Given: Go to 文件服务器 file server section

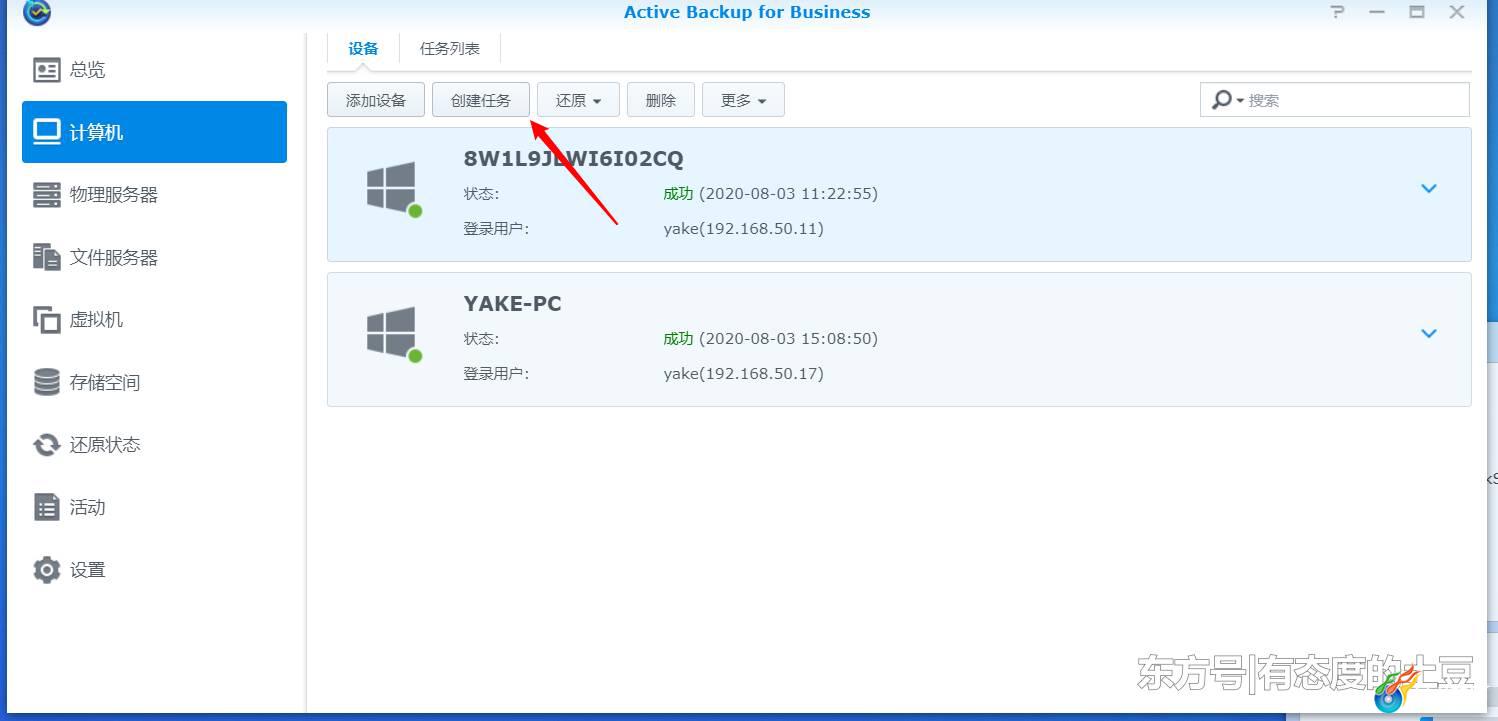Looking at the screenshot, I should [x=154, y=257].
